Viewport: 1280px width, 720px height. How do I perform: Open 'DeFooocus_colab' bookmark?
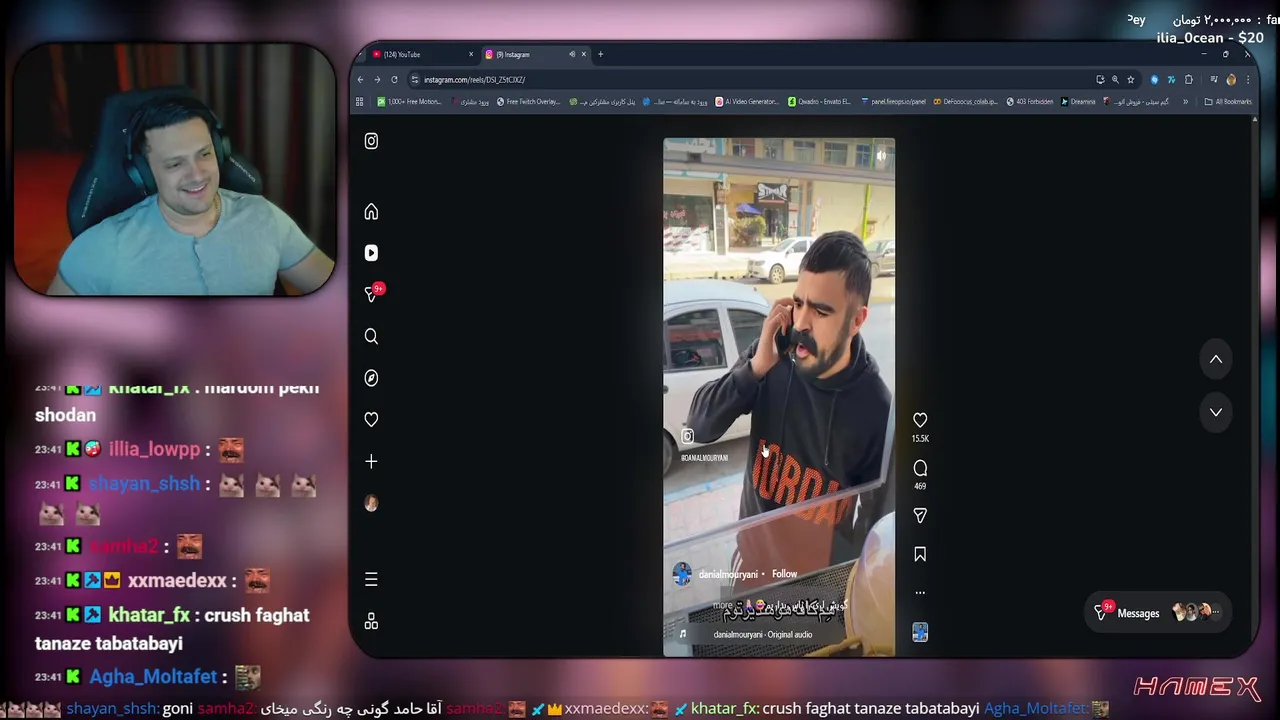[965, 101]
